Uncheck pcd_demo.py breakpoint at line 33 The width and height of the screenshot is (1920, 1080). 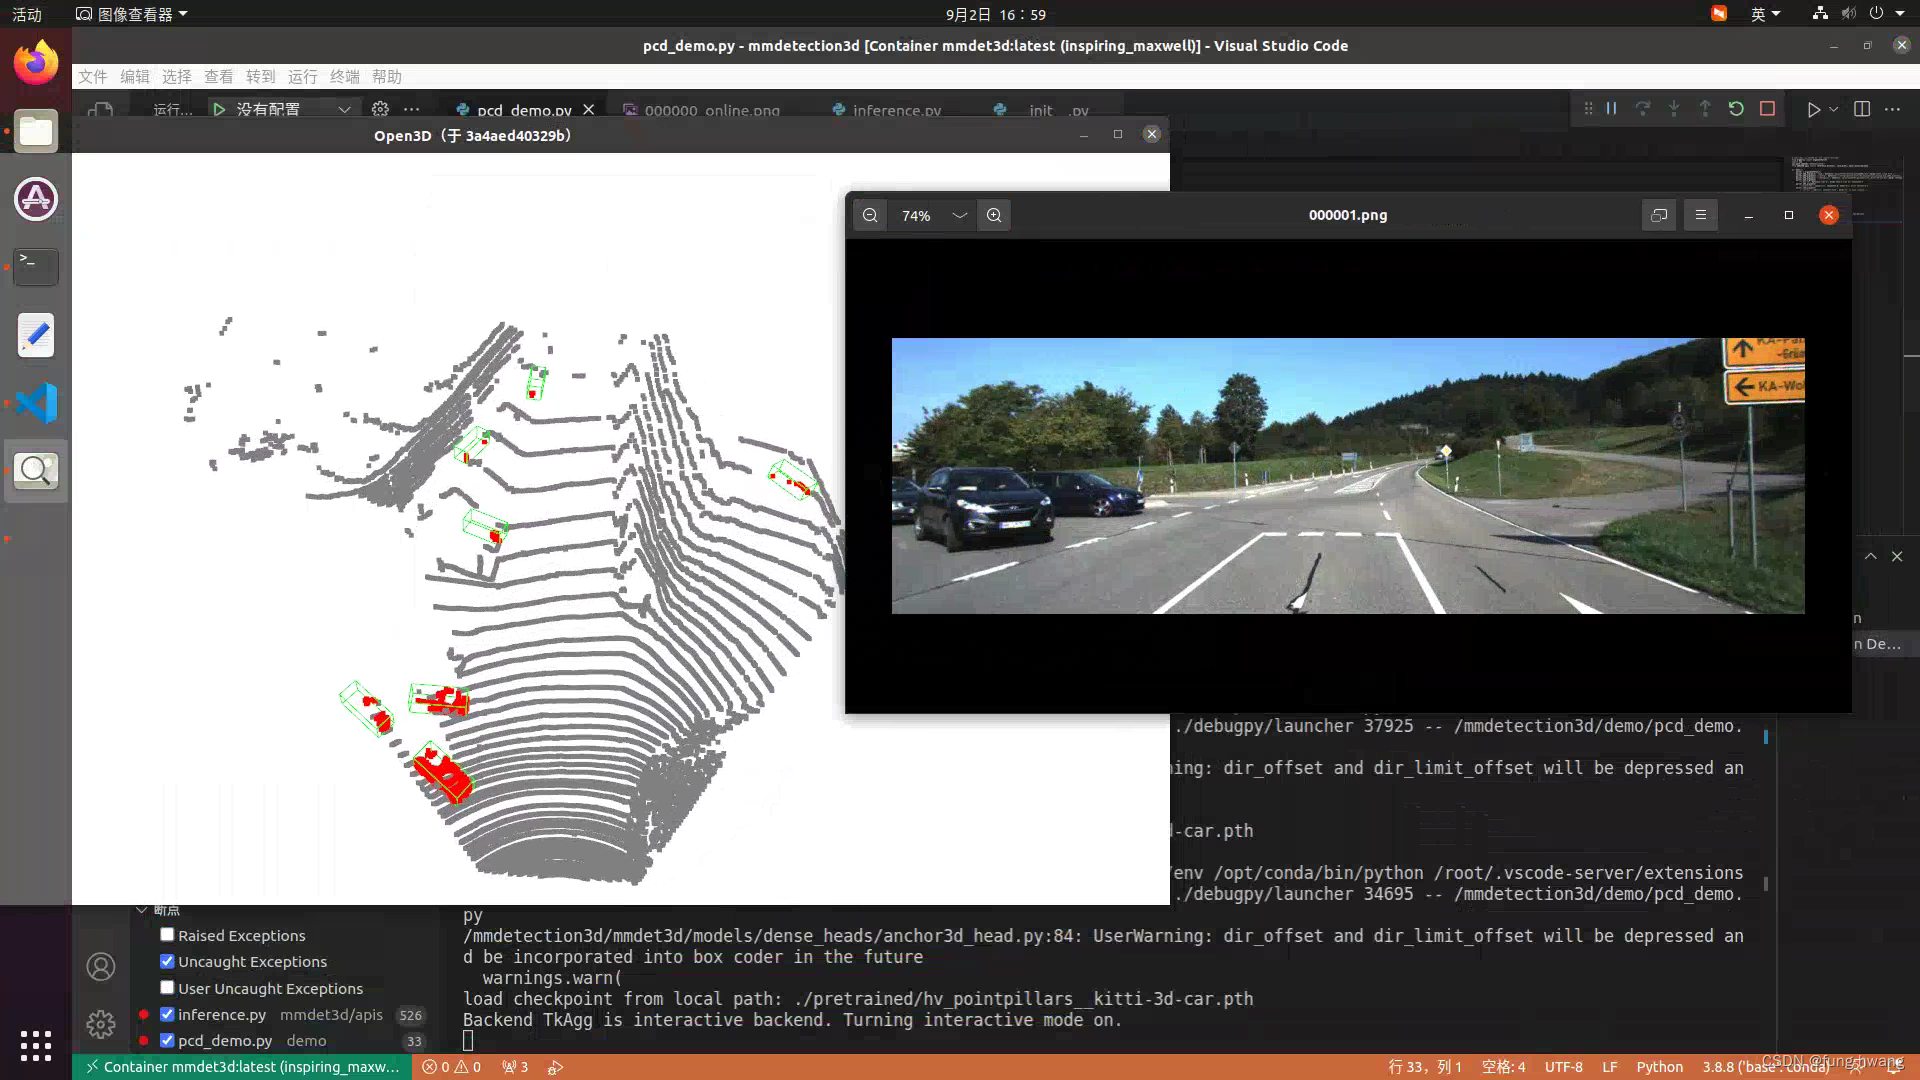coord(167,1040)
